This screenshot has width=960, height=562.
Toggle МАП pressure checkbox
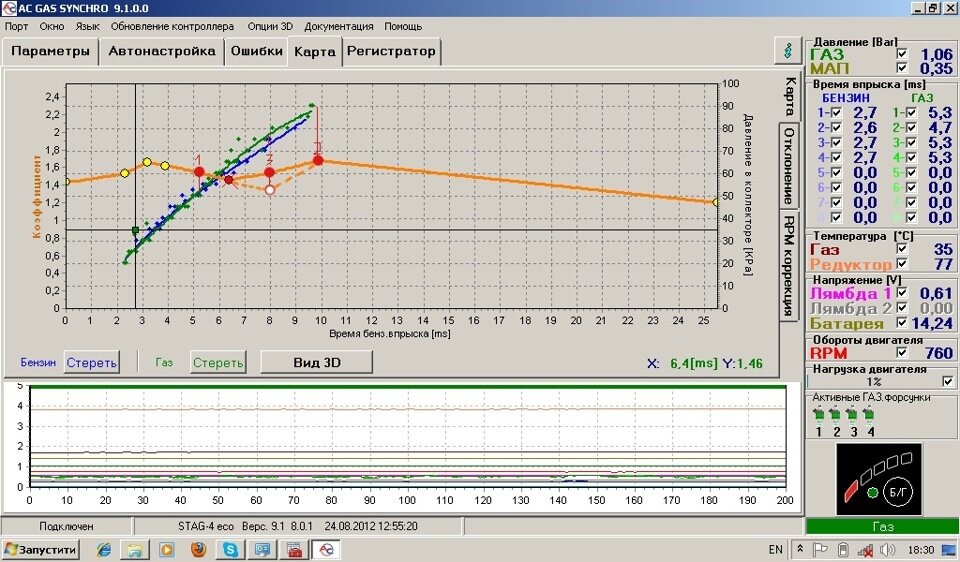[x=902, y=67]
